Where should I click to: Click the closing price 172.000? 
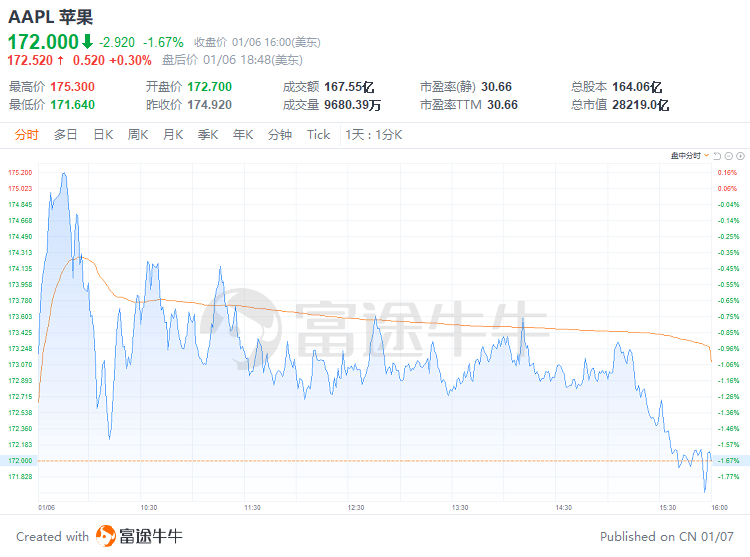[43, 42]
